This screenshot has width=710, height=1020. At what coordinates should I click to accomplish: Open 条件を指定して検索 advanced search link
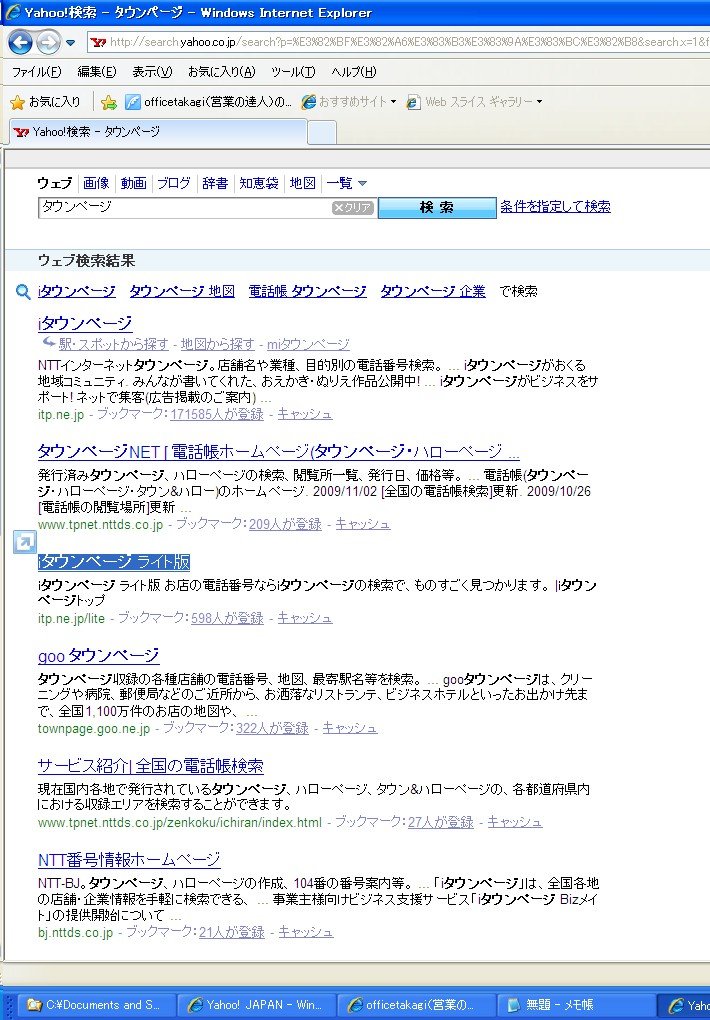coord(555,206)
